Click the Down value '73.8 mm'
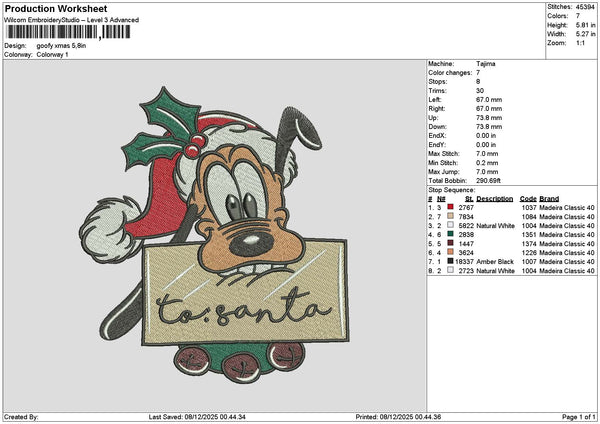The height and width of the screenshot is (424, 600). 489,127
